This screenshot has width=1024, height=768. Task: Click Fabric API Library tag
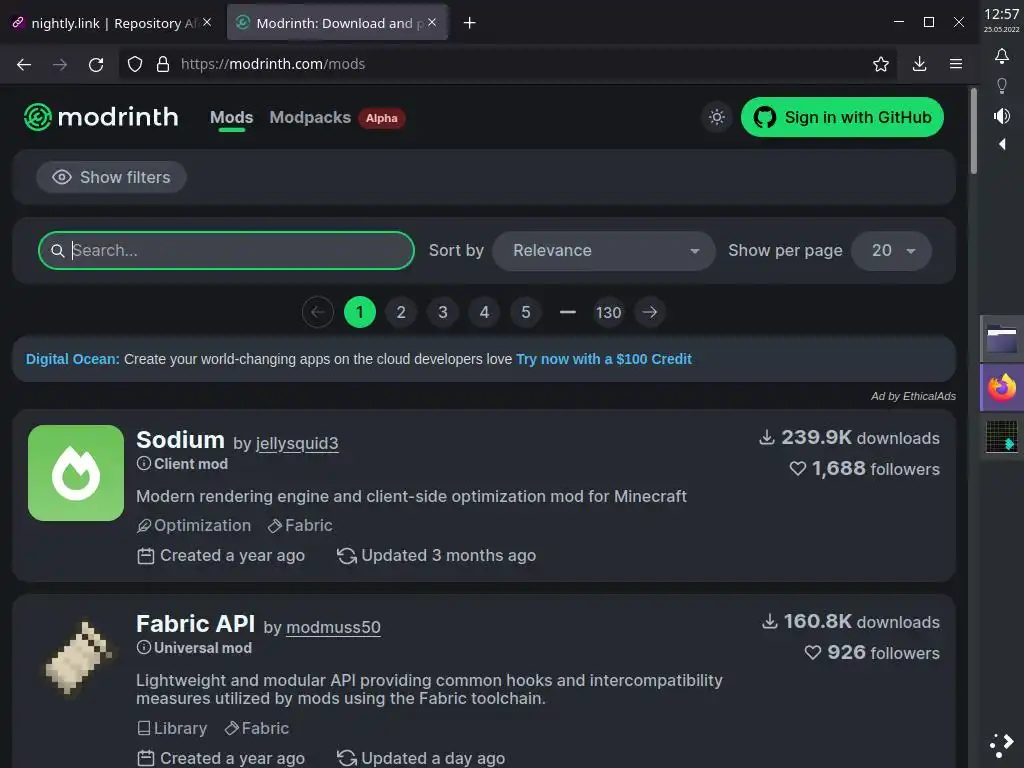click(x=172, y=728)
